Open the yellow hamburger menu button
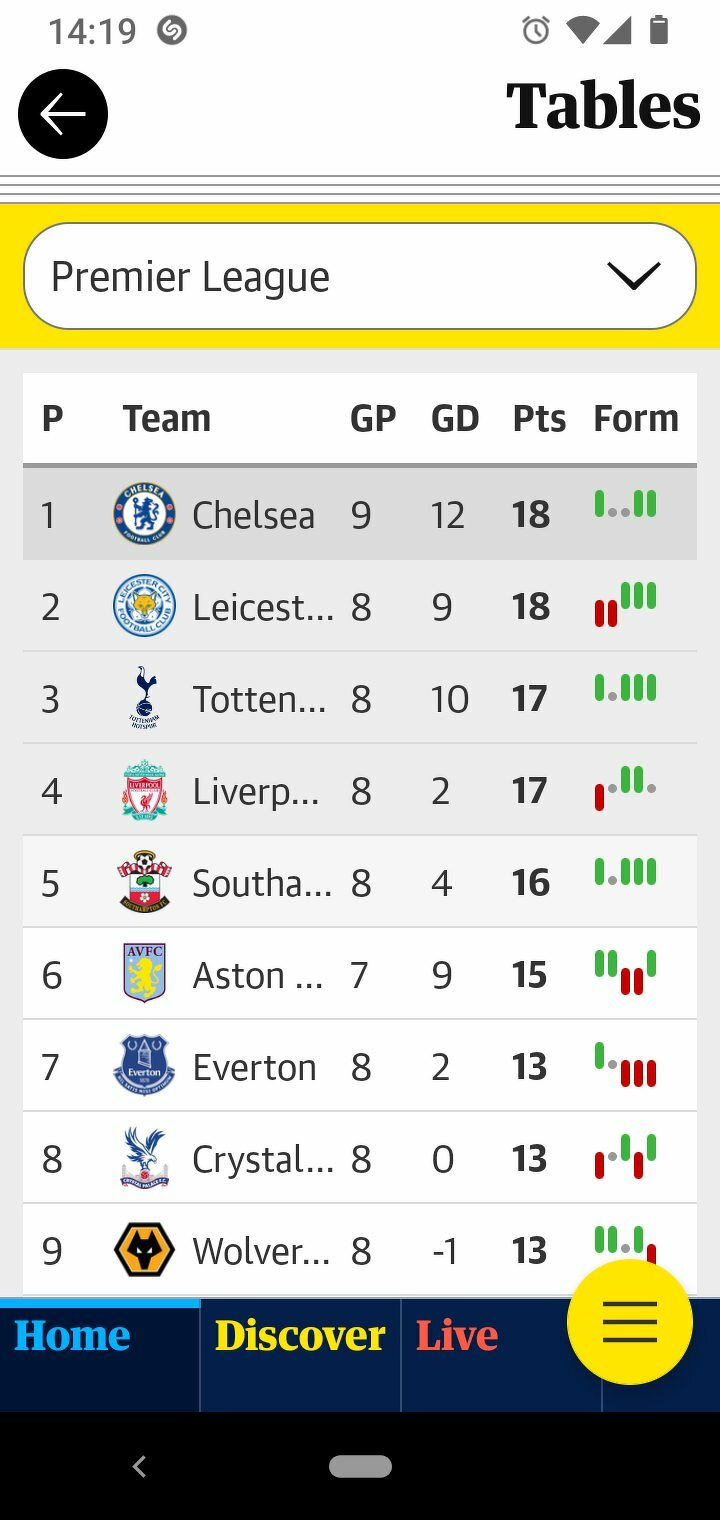 point(629,1321)
